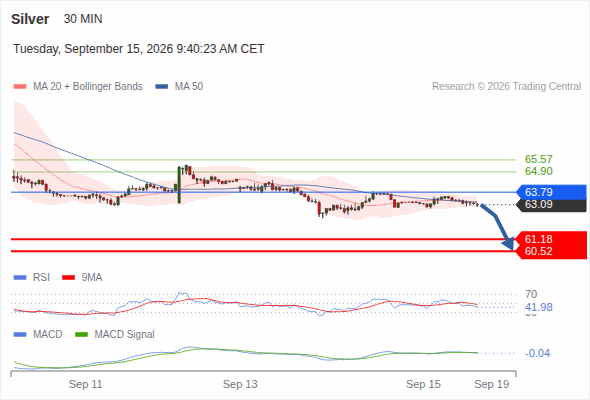Click the blue downward forecast arrow
This screenshot has width=590, height=400.
[497, 227]
